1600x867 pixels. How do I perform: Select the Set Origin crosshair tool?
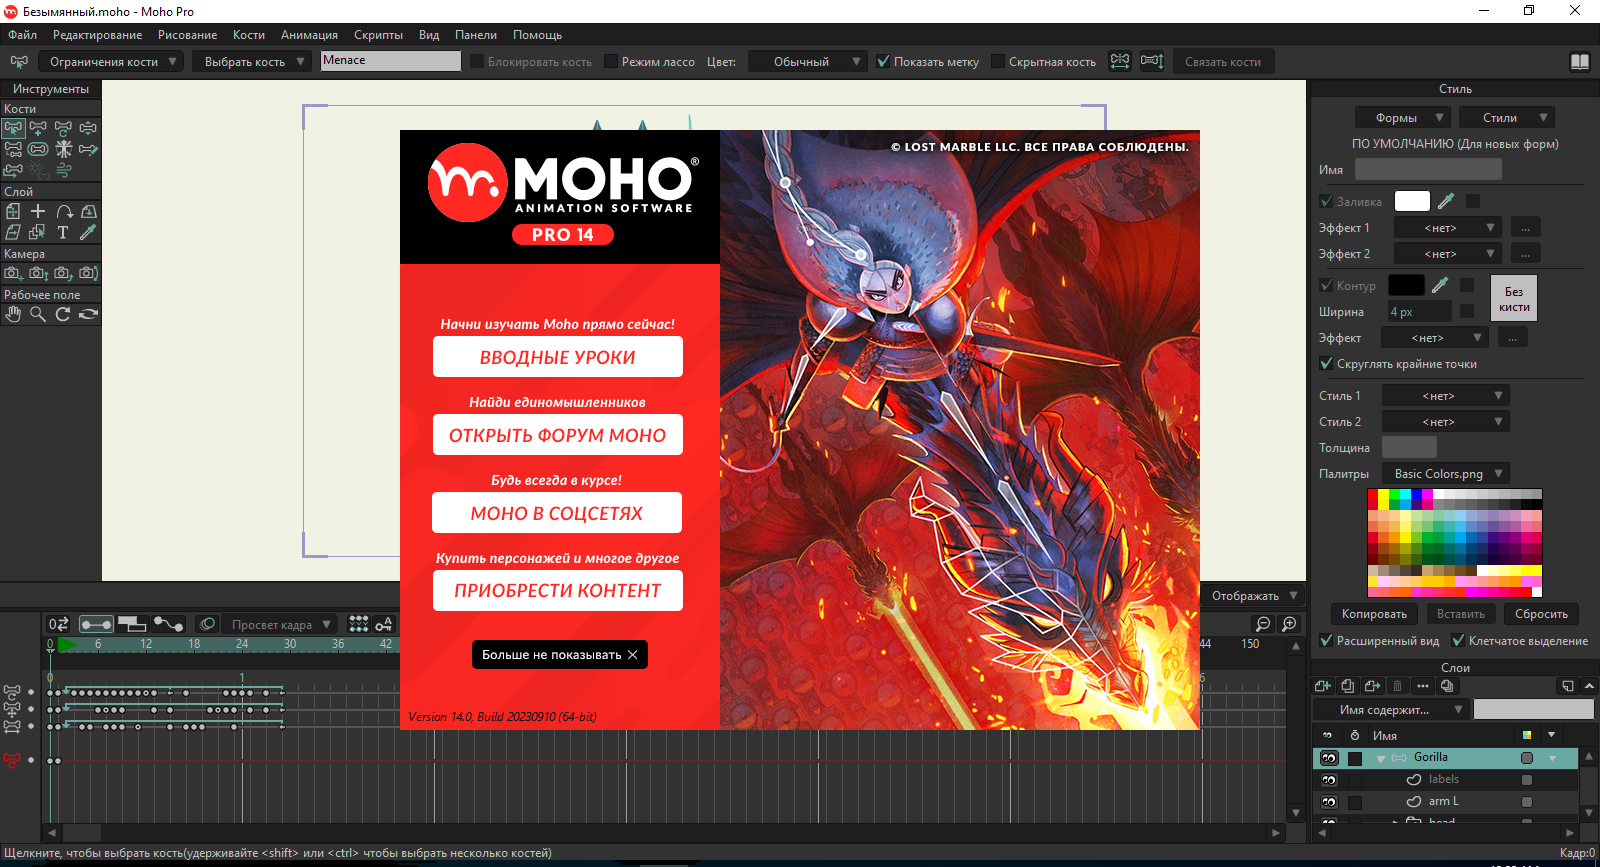(x=38, y=211)
